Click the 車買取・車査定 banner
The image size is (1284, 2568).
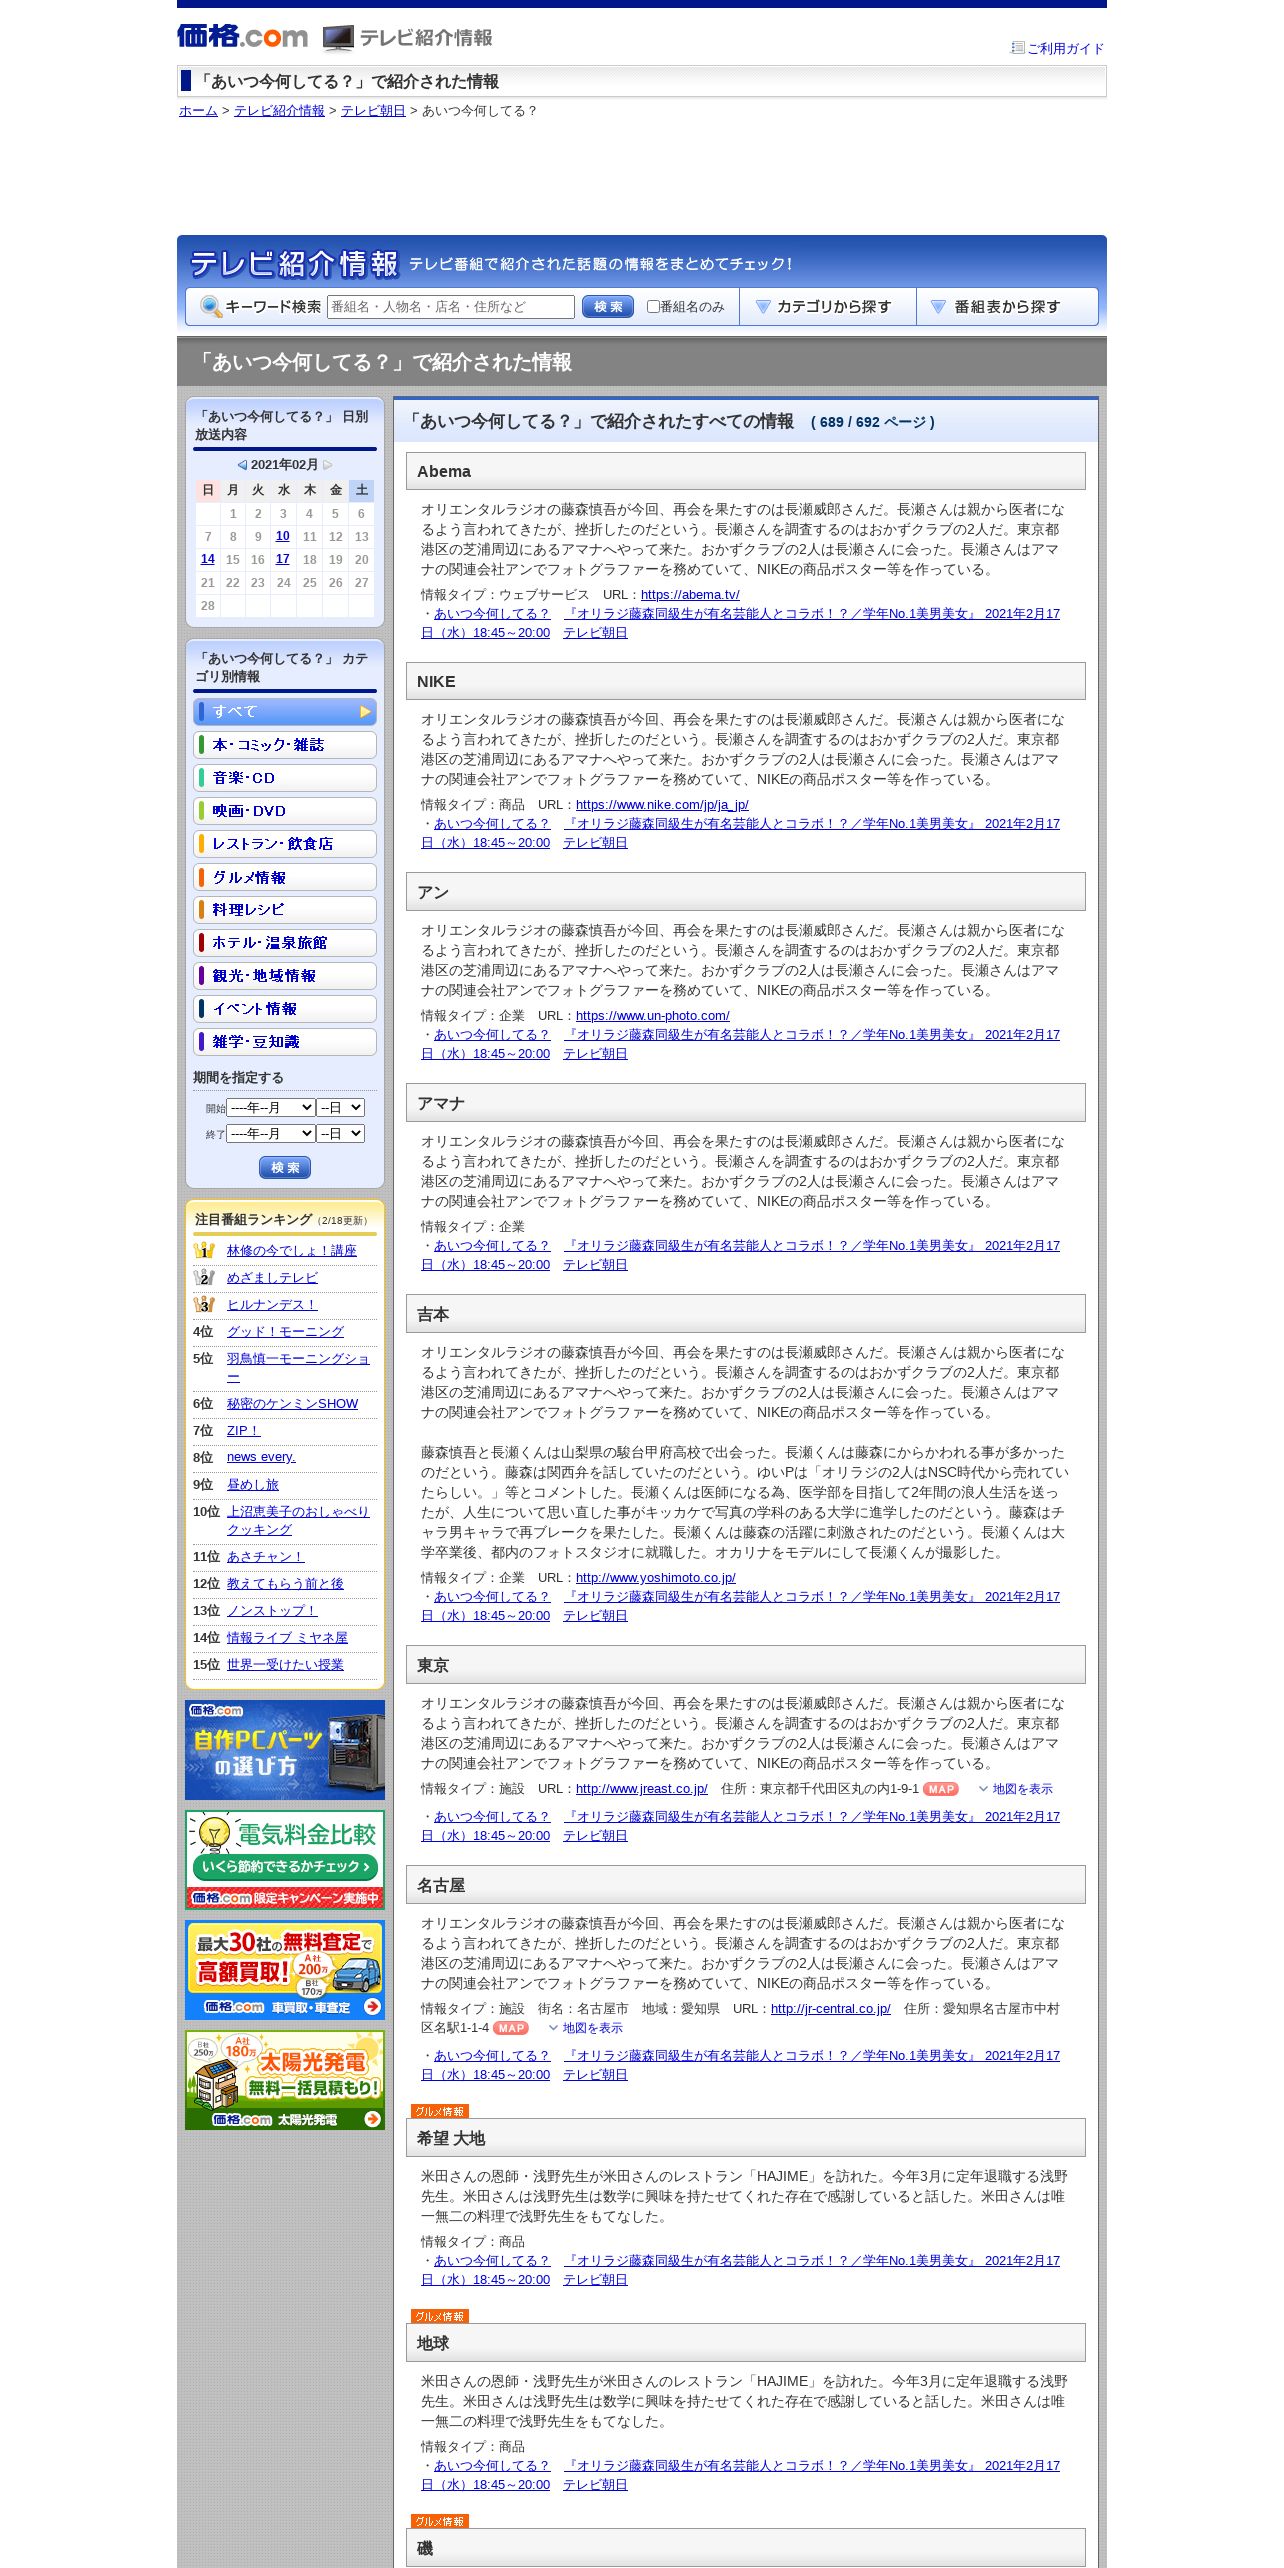click(x=285, y=1970)
